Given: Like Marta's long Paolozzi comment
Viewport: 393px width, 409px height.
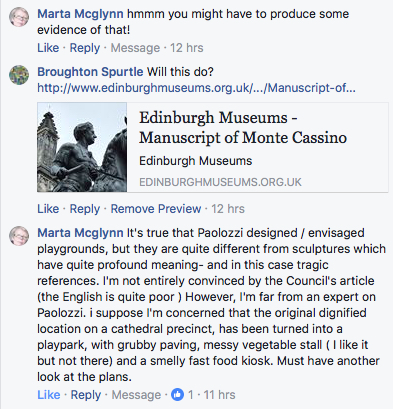Looking at the screenshot, I should coord(49,395).
